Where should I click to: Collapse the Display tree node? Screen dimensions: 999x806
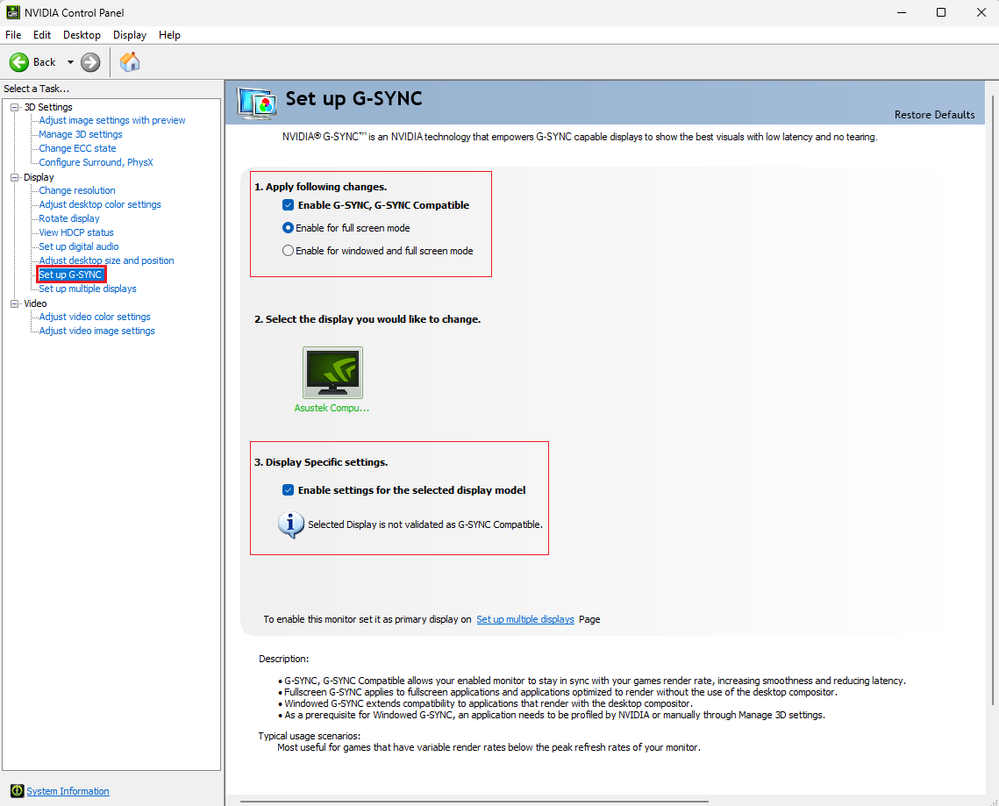(14, 177)
